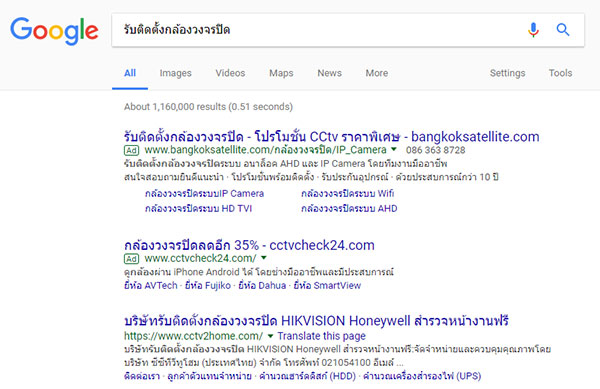Viewport: 600px width, 389px height.
Task: Click phone number 086 363 8728
Action: point(435,150)
